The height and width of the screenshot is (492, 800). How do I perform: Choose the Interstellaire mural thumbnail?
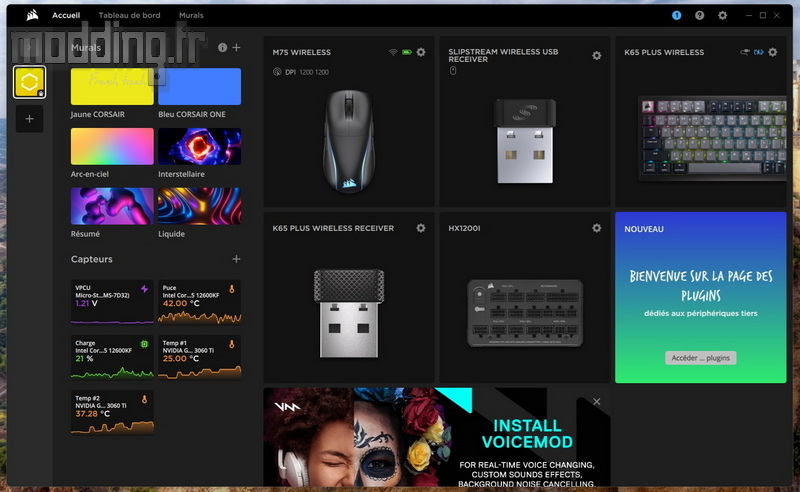point(199,146)
